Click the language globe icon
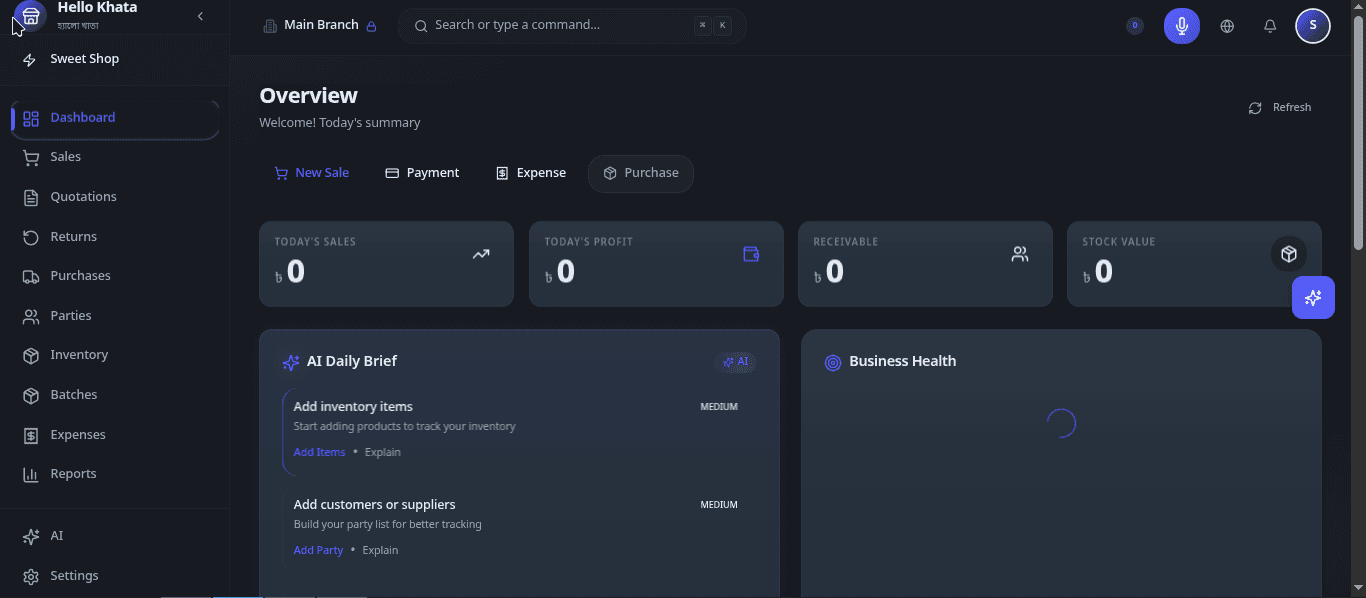The height and width of the screenshot is (598, 1366). pos(1227,26)
